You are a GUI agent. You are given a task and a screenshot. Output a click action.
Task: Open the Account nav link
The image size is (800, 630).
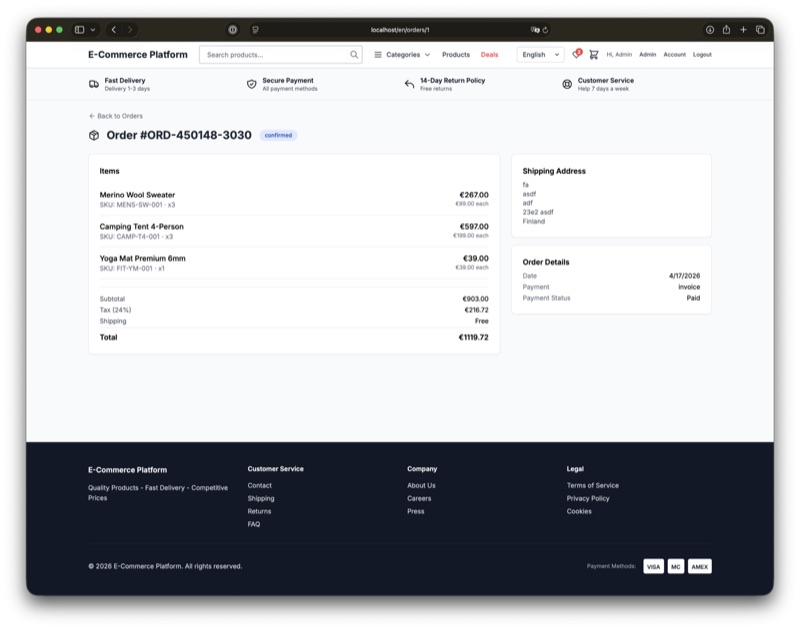[674, 55]
